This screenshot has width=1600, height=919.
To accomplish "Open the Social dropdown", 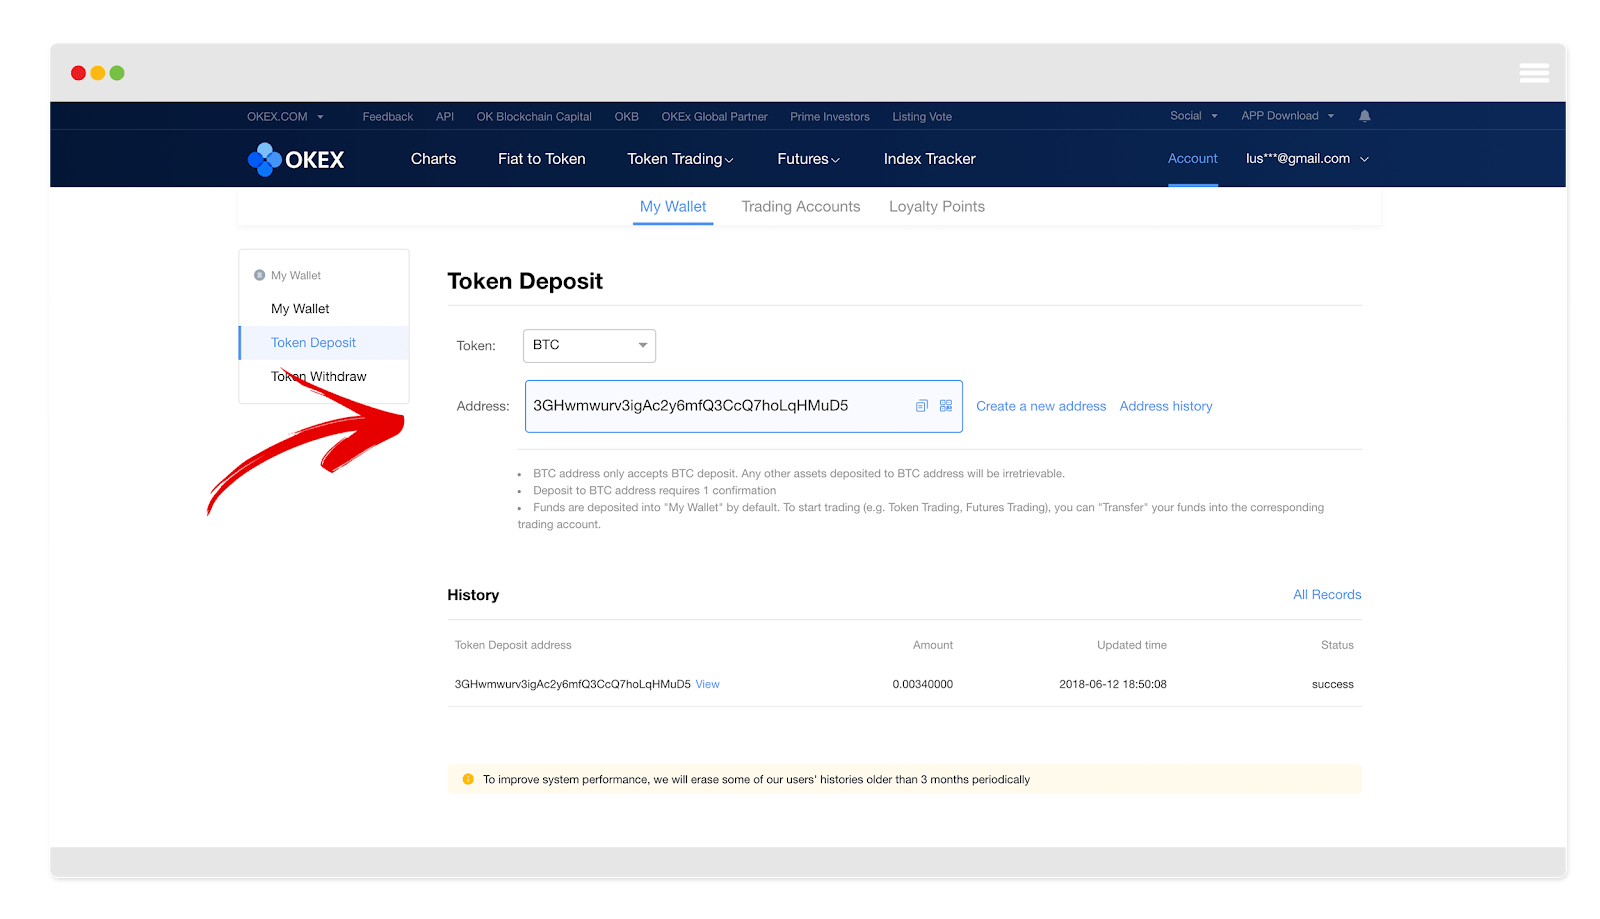I will [x=1194, y=116].
